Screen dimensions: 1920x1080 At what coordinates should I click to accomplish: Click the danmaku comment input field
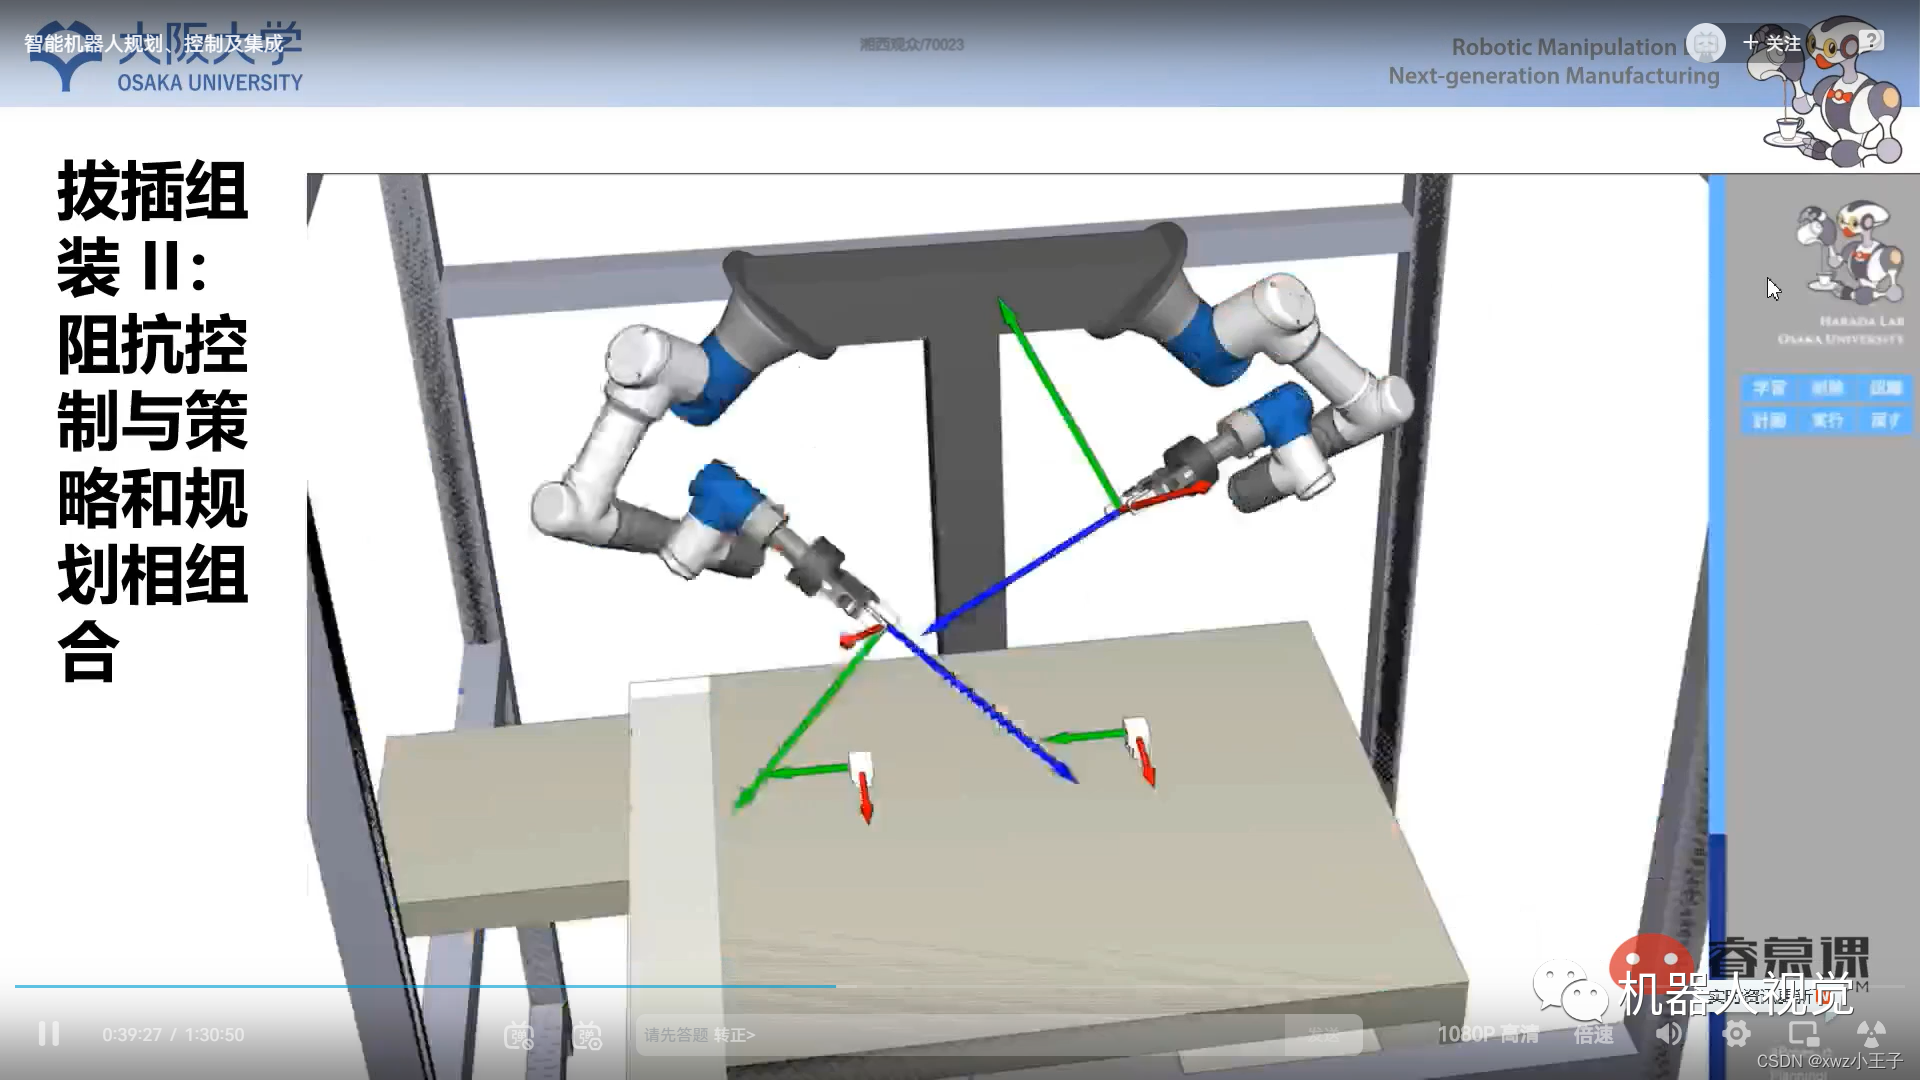click(x=960, y=1035)
